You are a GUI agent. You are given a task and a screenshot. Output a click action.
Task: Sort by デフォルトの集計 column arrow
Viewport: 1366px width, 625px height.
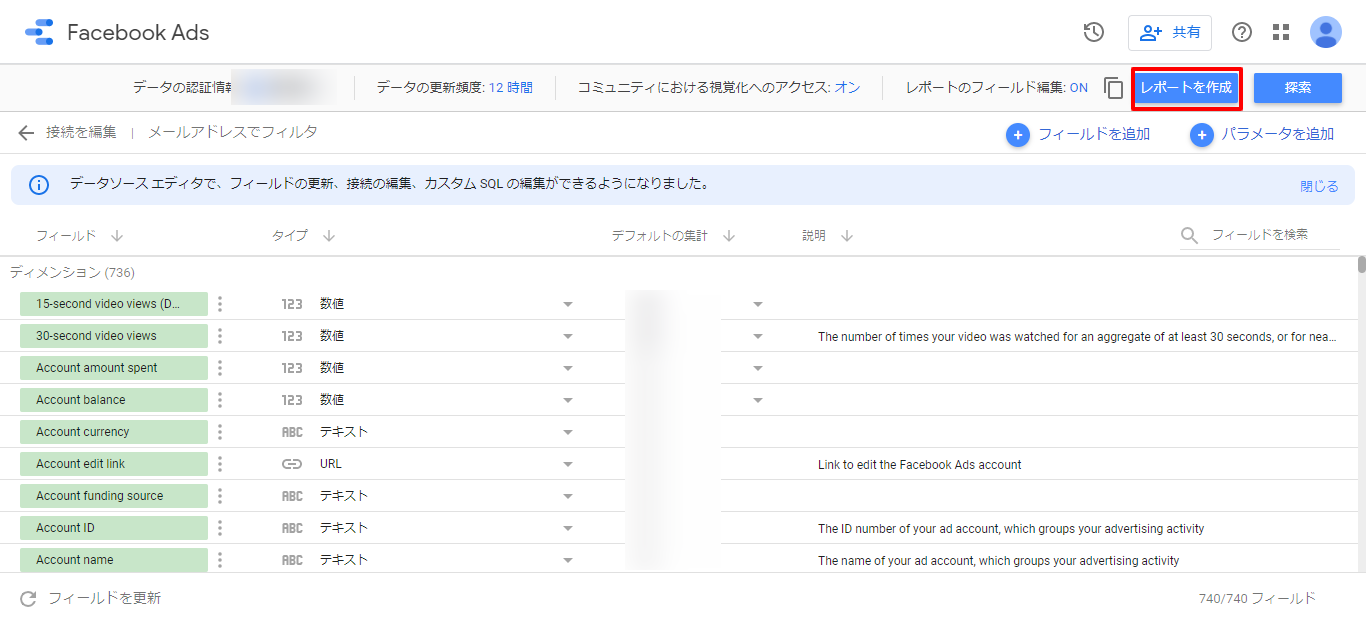(x=729, y=236)
